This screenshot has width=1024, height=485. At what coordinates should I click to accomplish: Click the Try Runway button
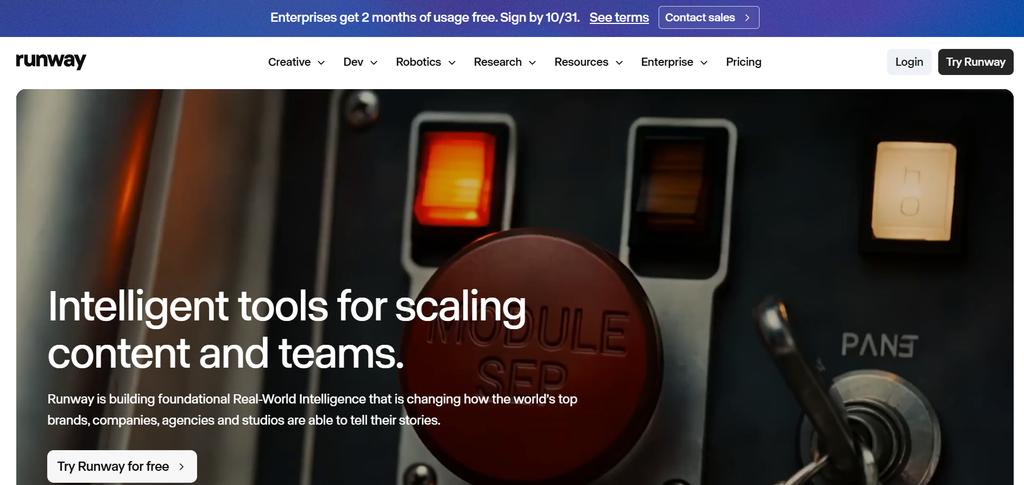tap(976, 62)
